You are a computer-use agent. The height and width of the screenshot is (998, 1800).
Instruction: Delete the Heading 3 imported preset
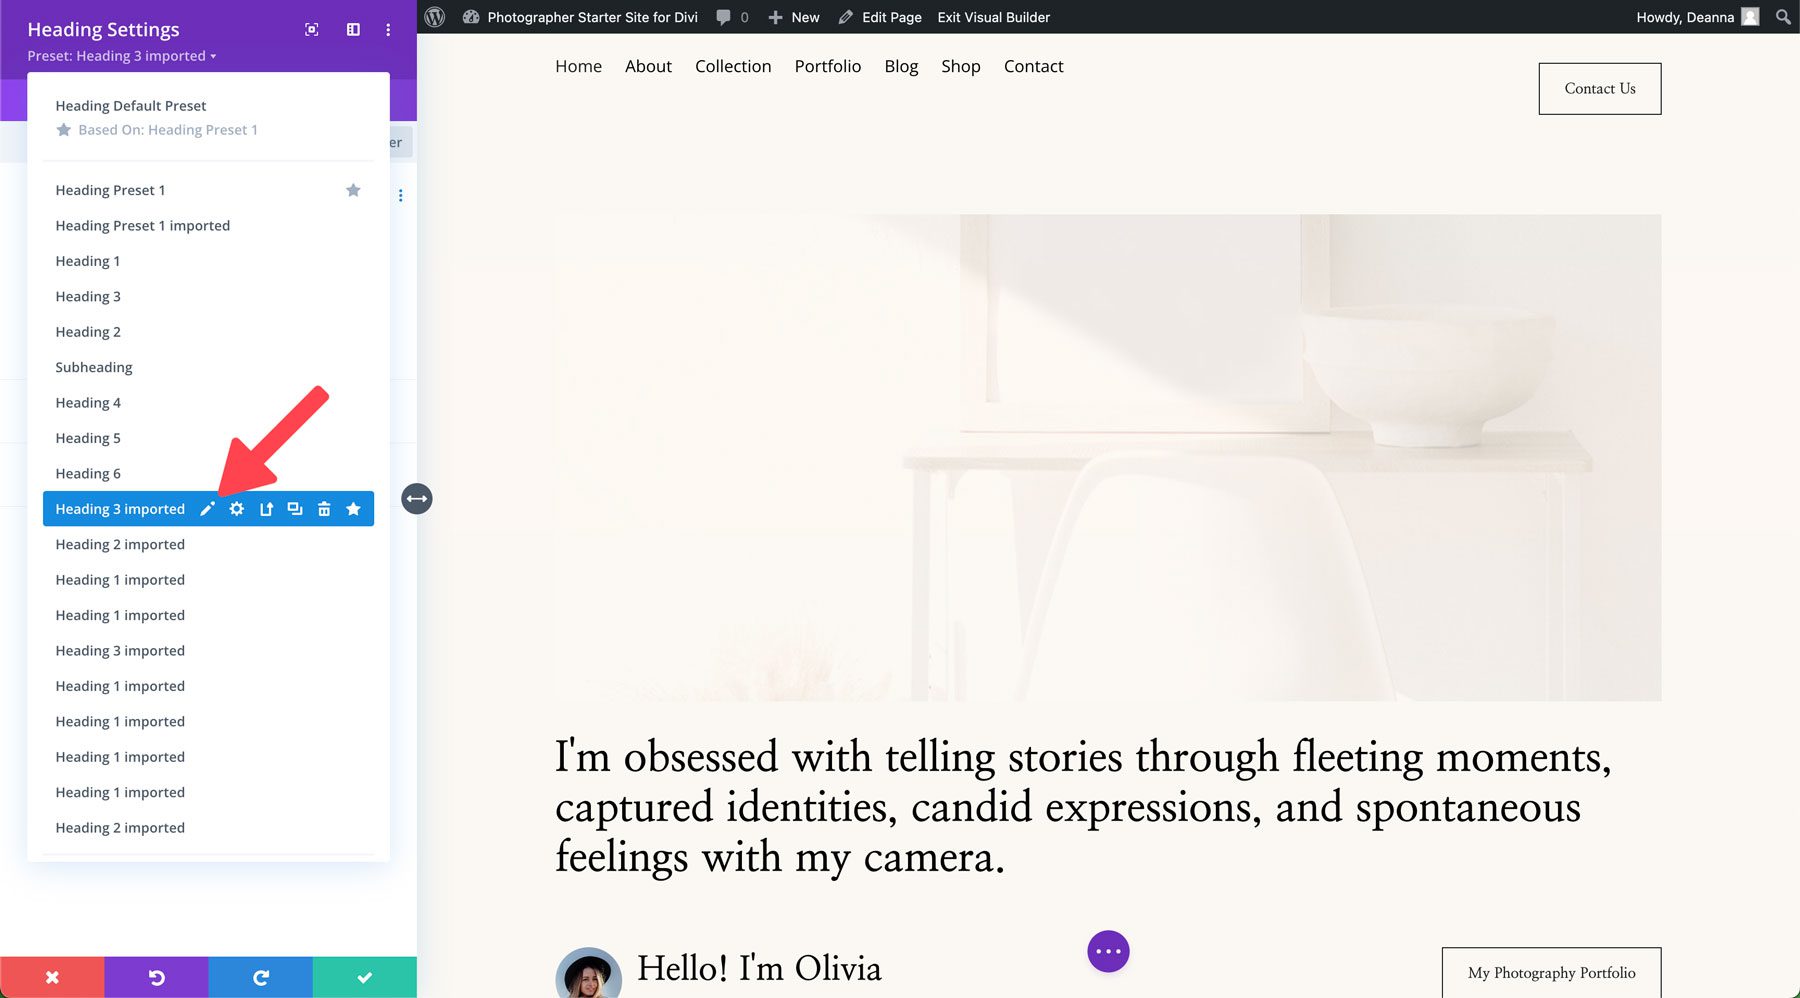coord(324,508)
